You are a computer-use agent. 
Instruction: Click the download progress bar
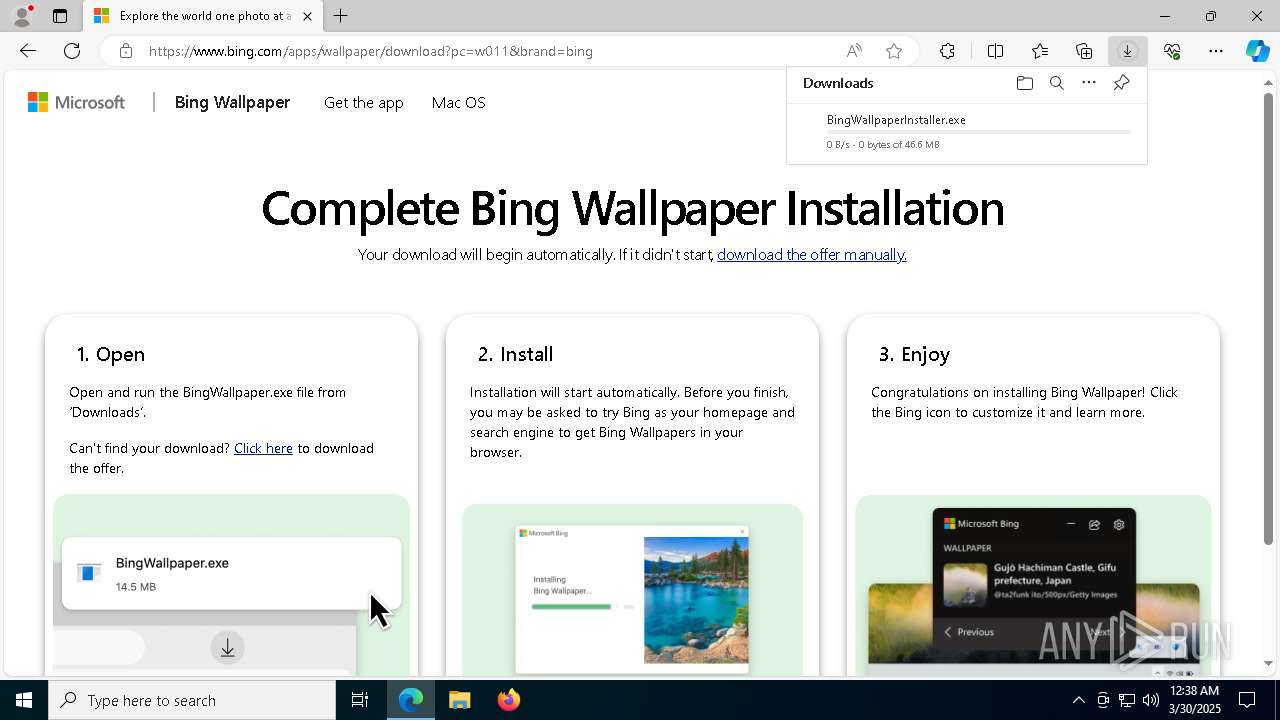pyautogui.click(x=978, y=132)
